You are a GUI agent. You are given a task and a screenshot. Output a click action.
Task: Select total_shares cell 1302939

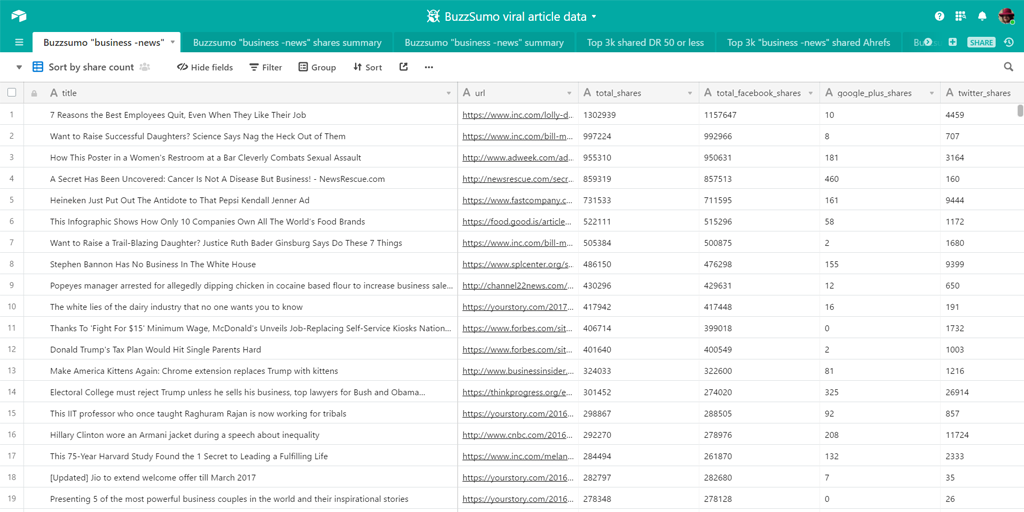639,114
